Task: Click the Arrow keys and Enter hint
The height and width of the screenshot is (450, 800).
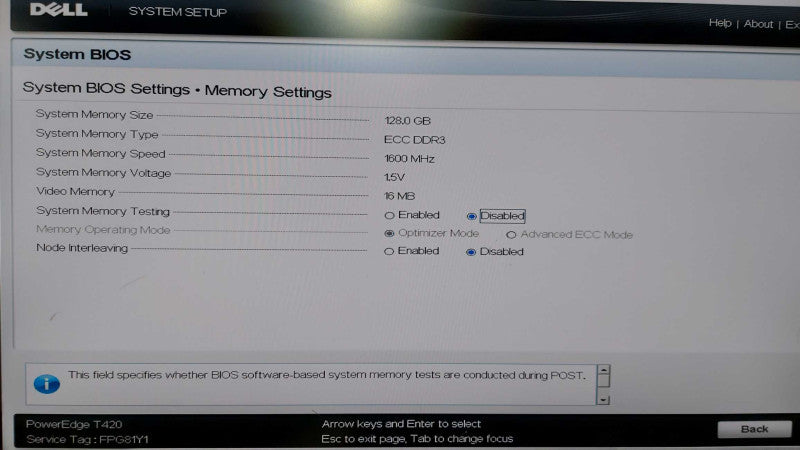Action: click(x=401, y=423)
